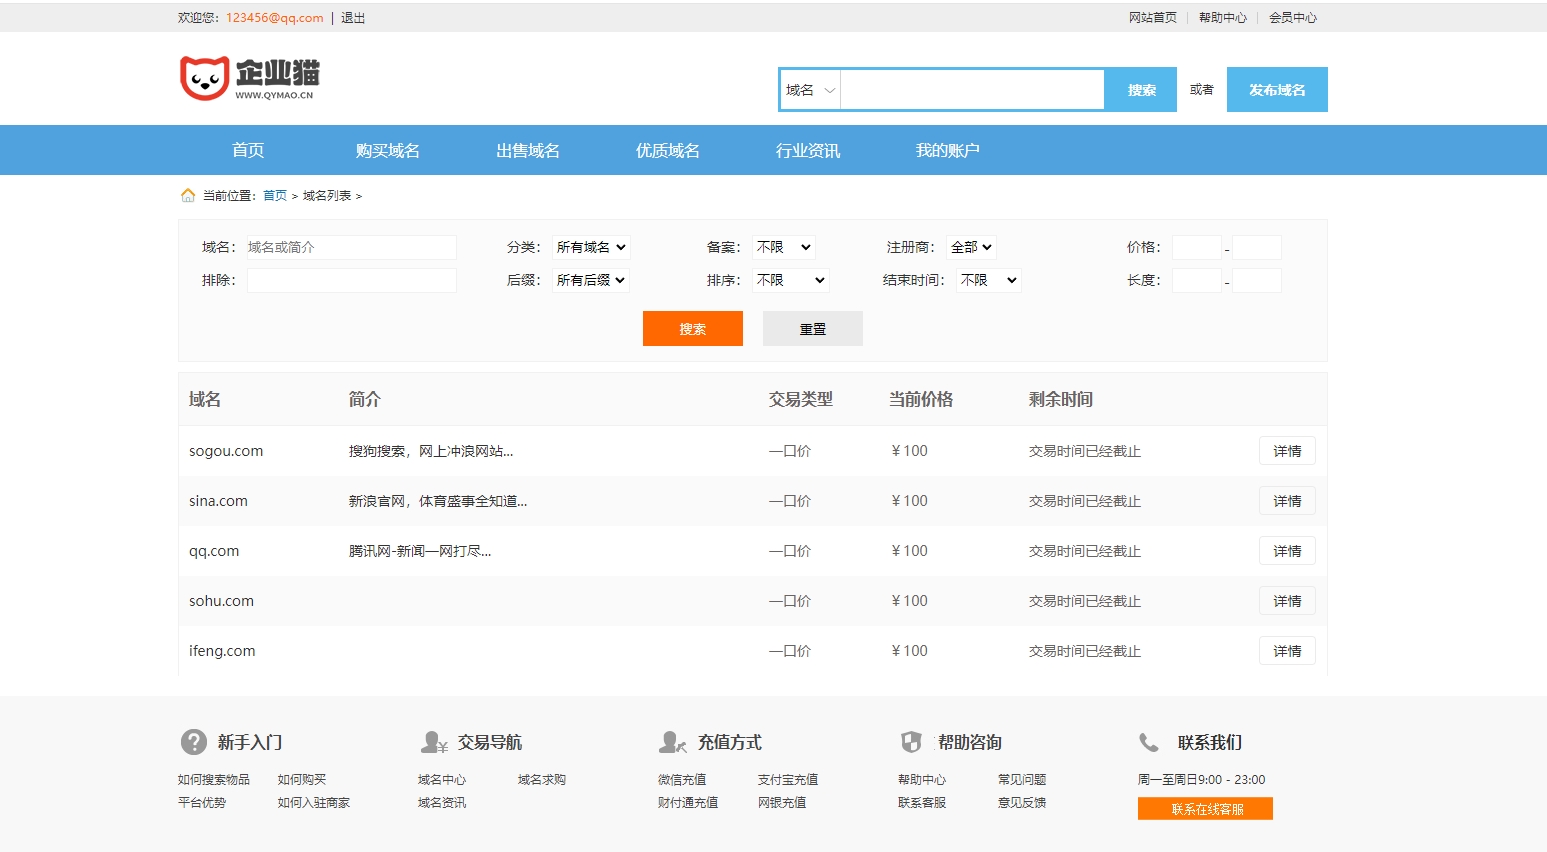The width and height of the screenshot is (1547, 852).
Task: Open the 后缀 所有后缀 dropdown
Action: click(591, 280)
